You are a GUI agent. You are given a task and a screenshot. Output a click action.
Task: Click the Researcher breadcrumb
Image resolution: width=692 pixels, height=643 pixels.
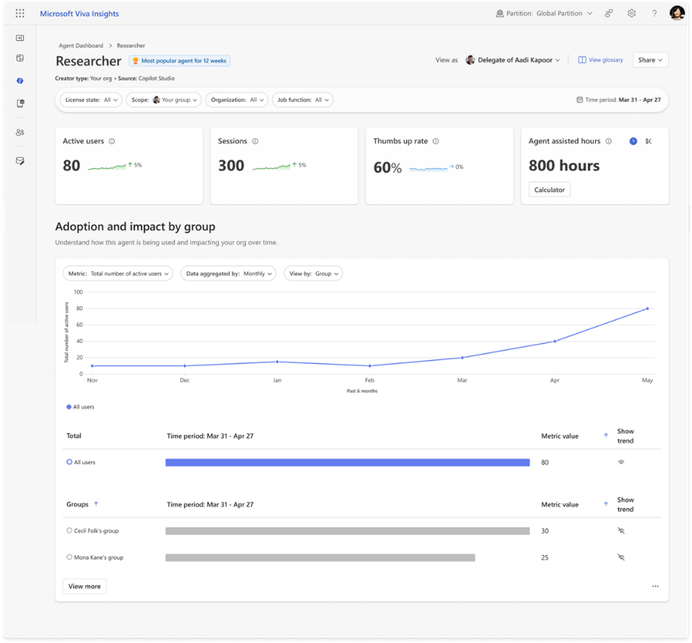point(131,45)
